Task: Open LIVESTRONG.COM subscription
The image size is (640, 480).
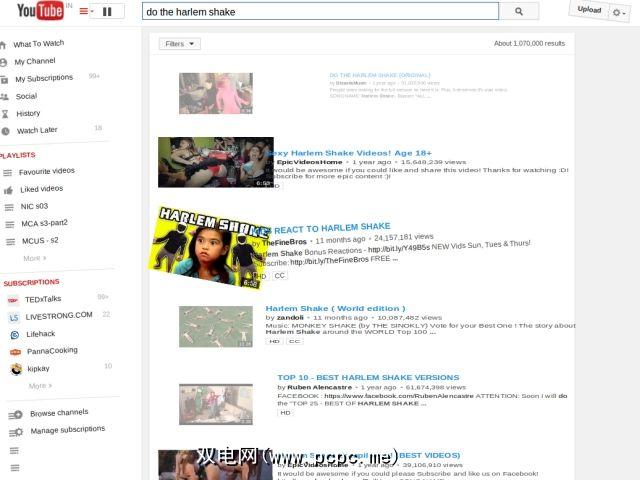Action: point(59,316)
